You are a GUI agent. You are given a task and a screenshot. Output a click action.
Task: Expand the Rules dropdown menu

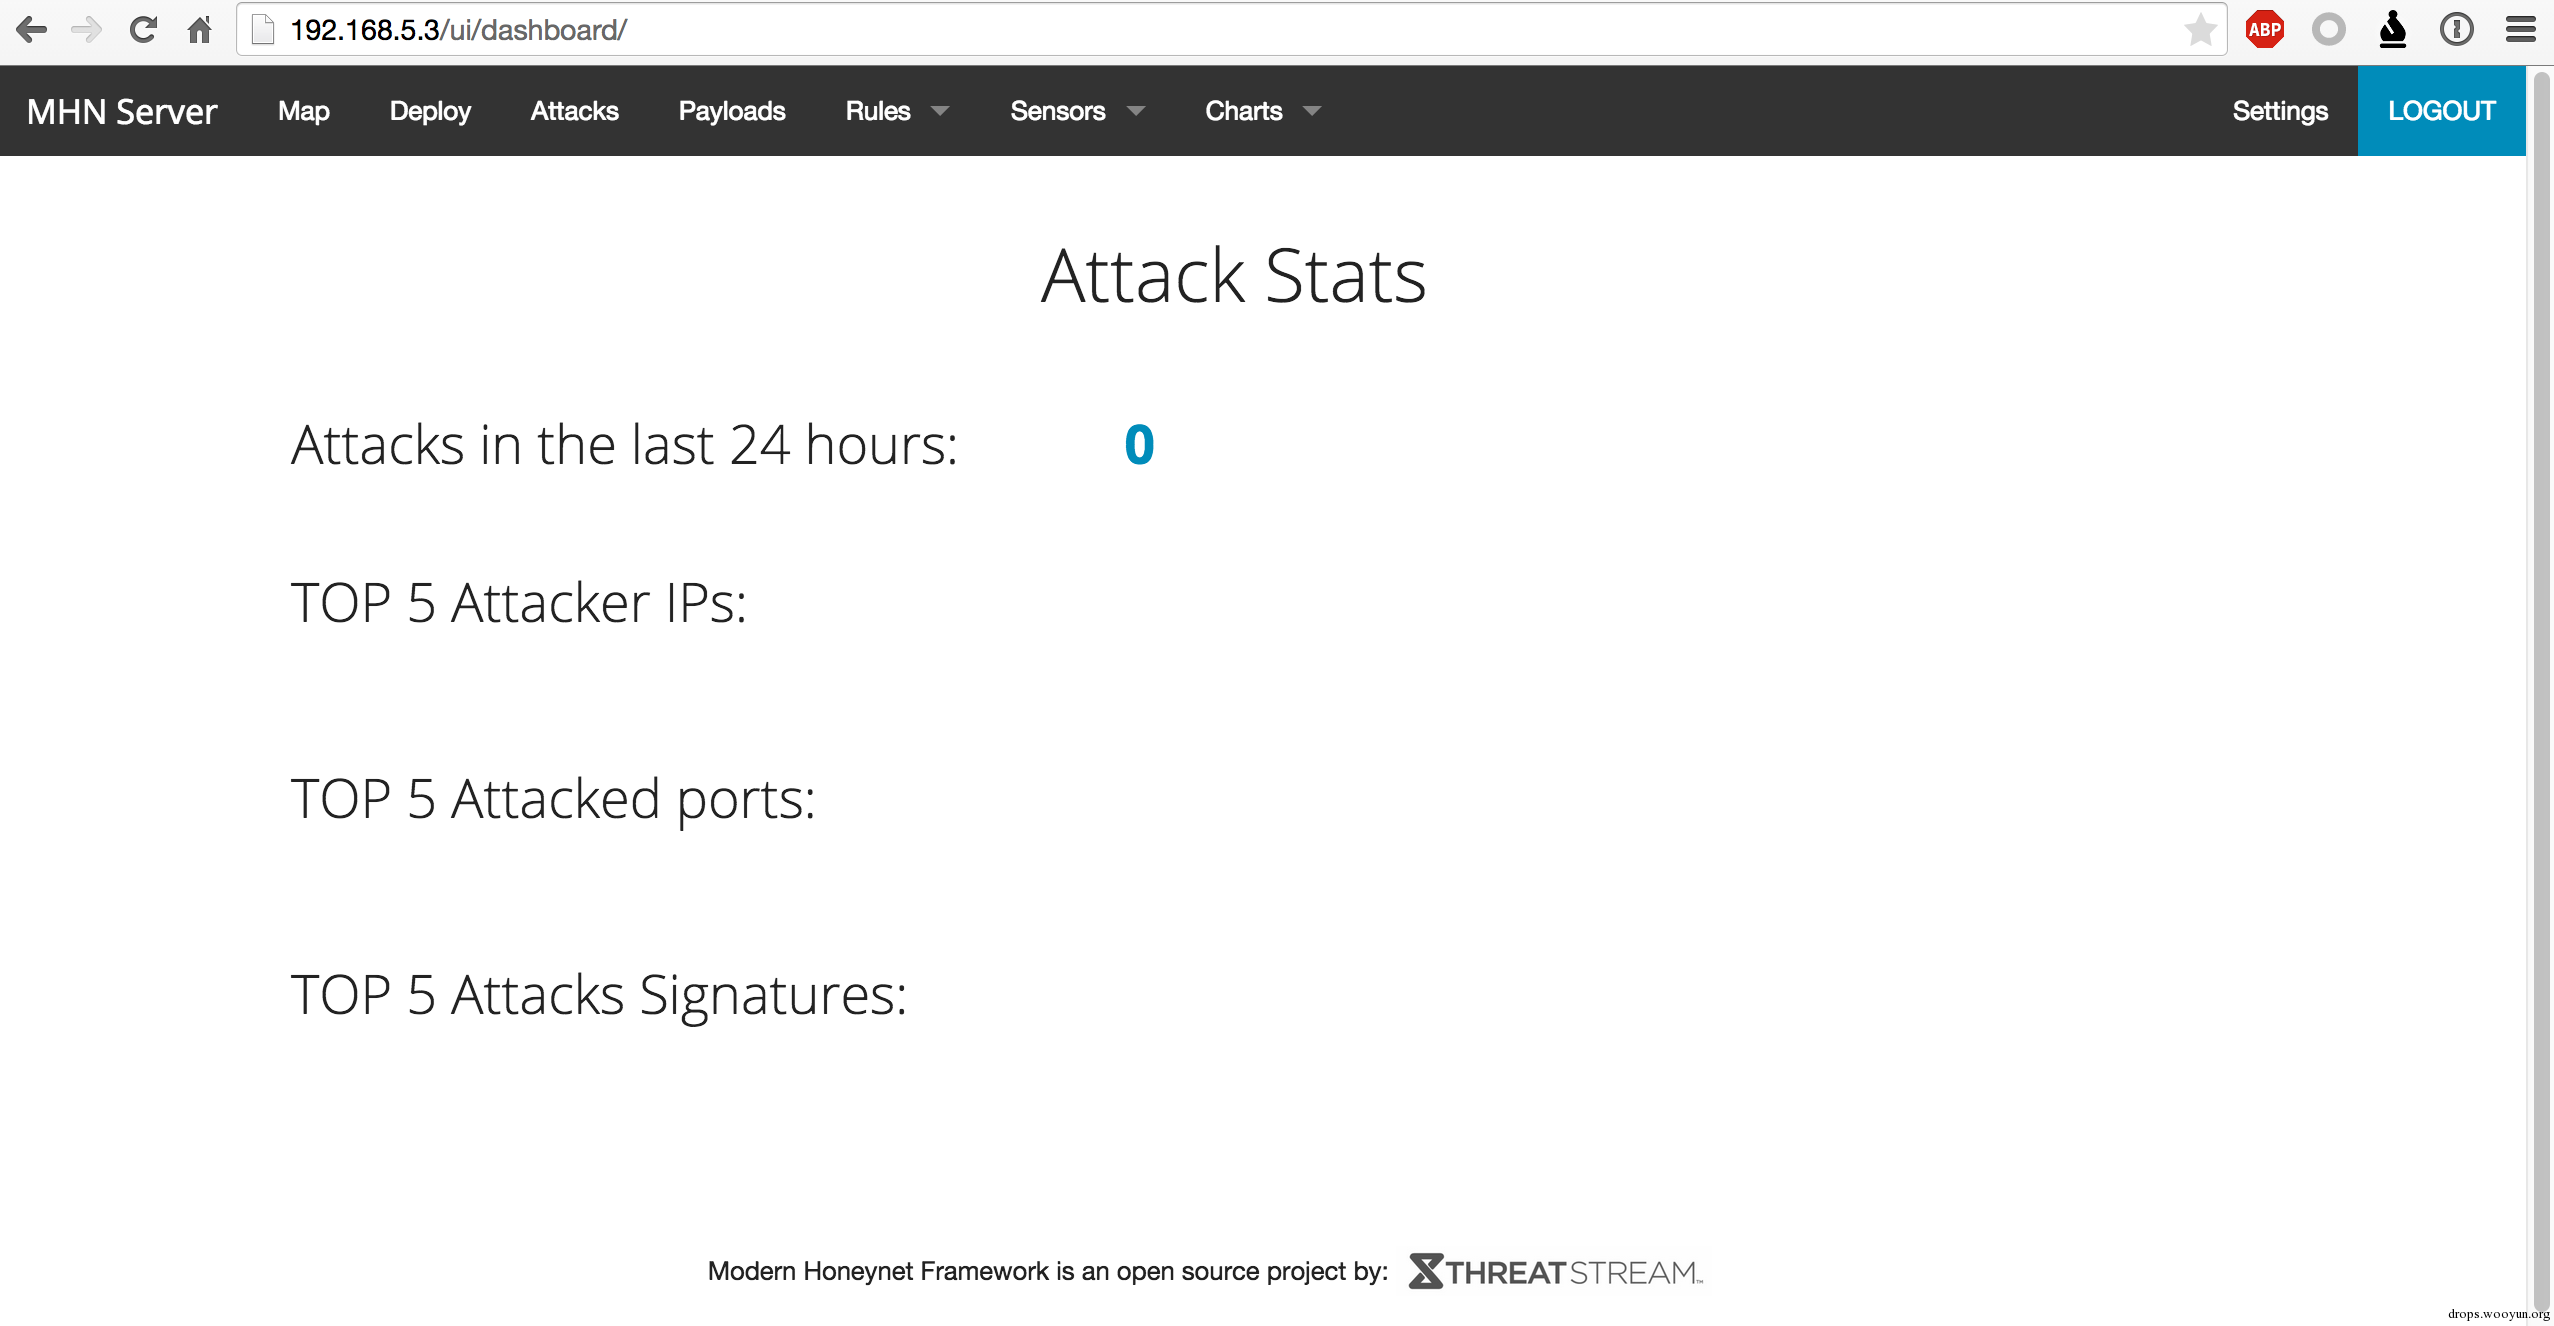(896, 111)
